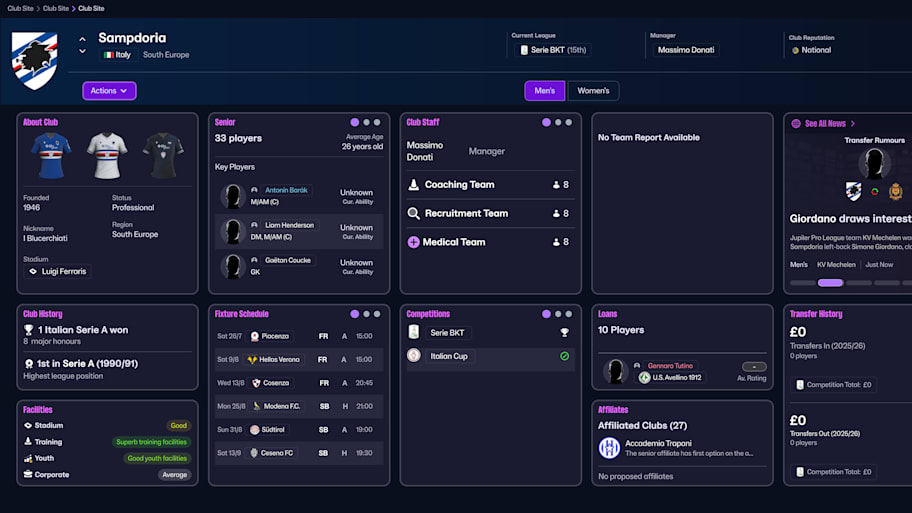The width and height of the screenshot is (912, 513).
Task: Click the Luigi Ferraris stadium icon
Action: click(33, 271)
